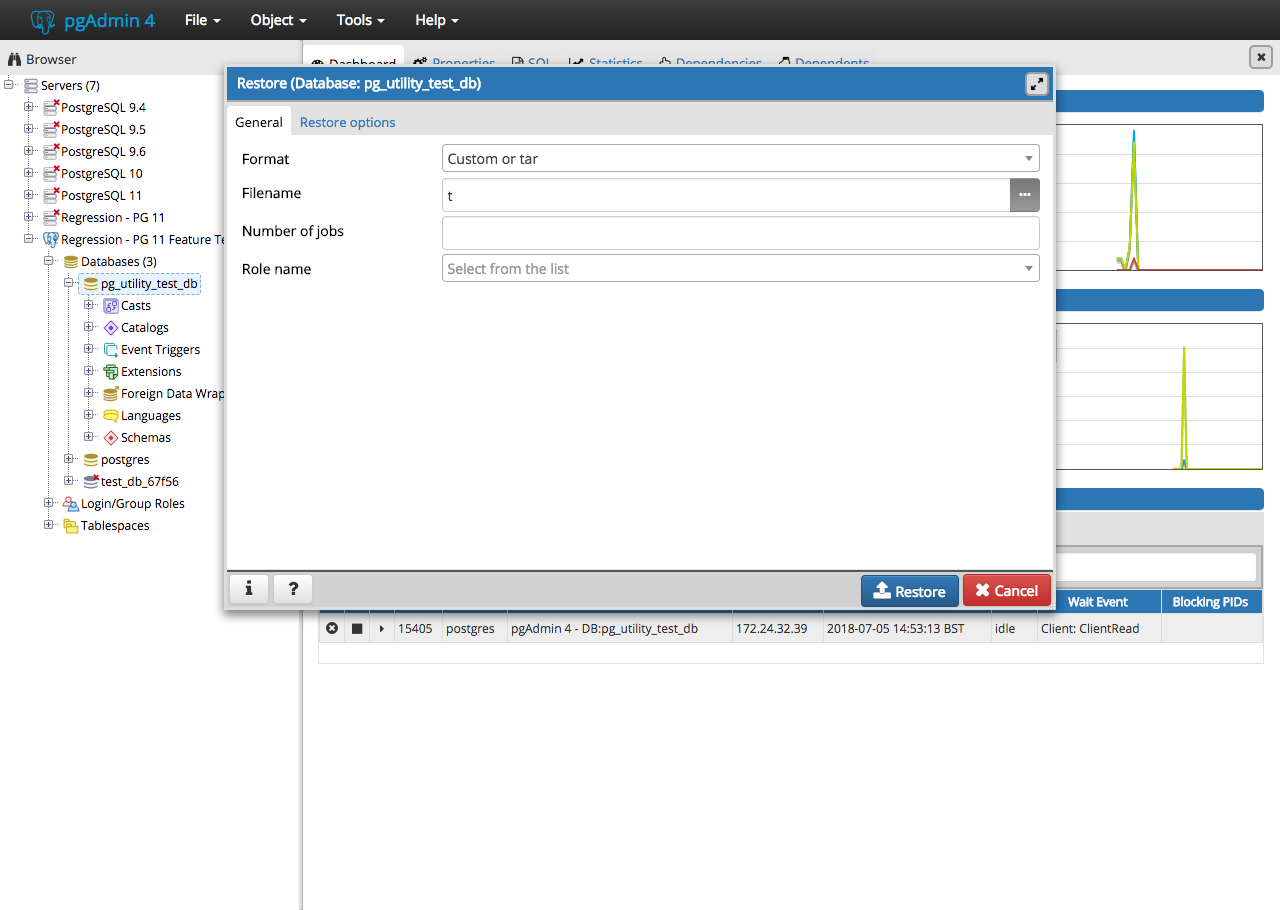The height and width of the screenshot is (910, 1280).
Task: Open the Object menu
Action: point(279,20)
